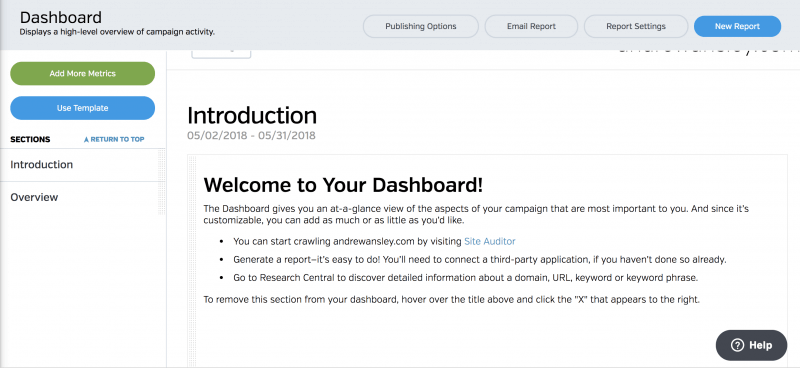Click the SECTIONS label
This screenshot has width=800, height=368.
coord(30,139)
